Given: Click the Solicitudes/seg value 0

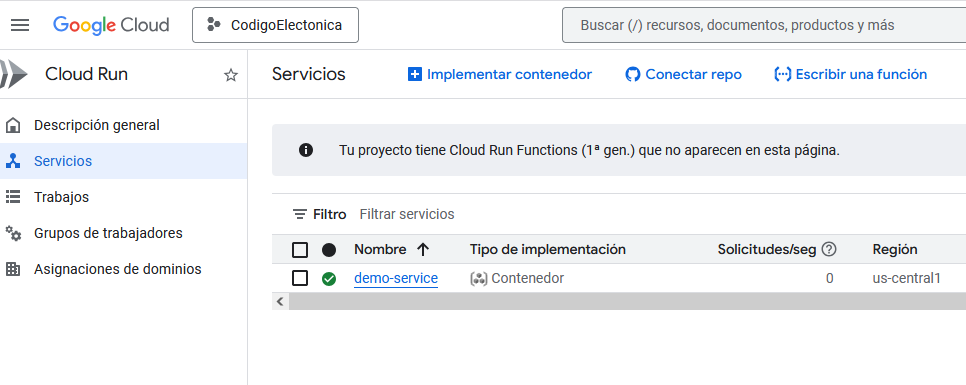Looking at the screenshot, I should click(x=829, y=278).
